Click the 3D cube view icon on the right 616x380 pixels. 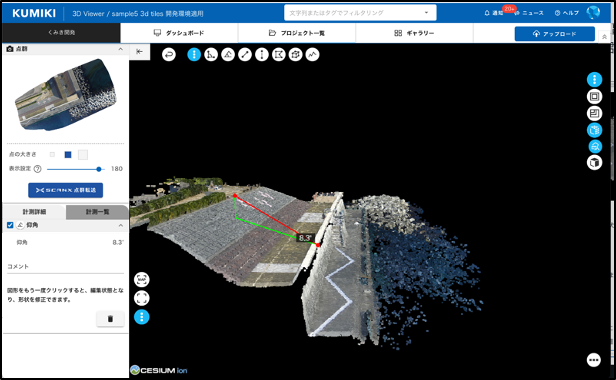tap(594, 162)
